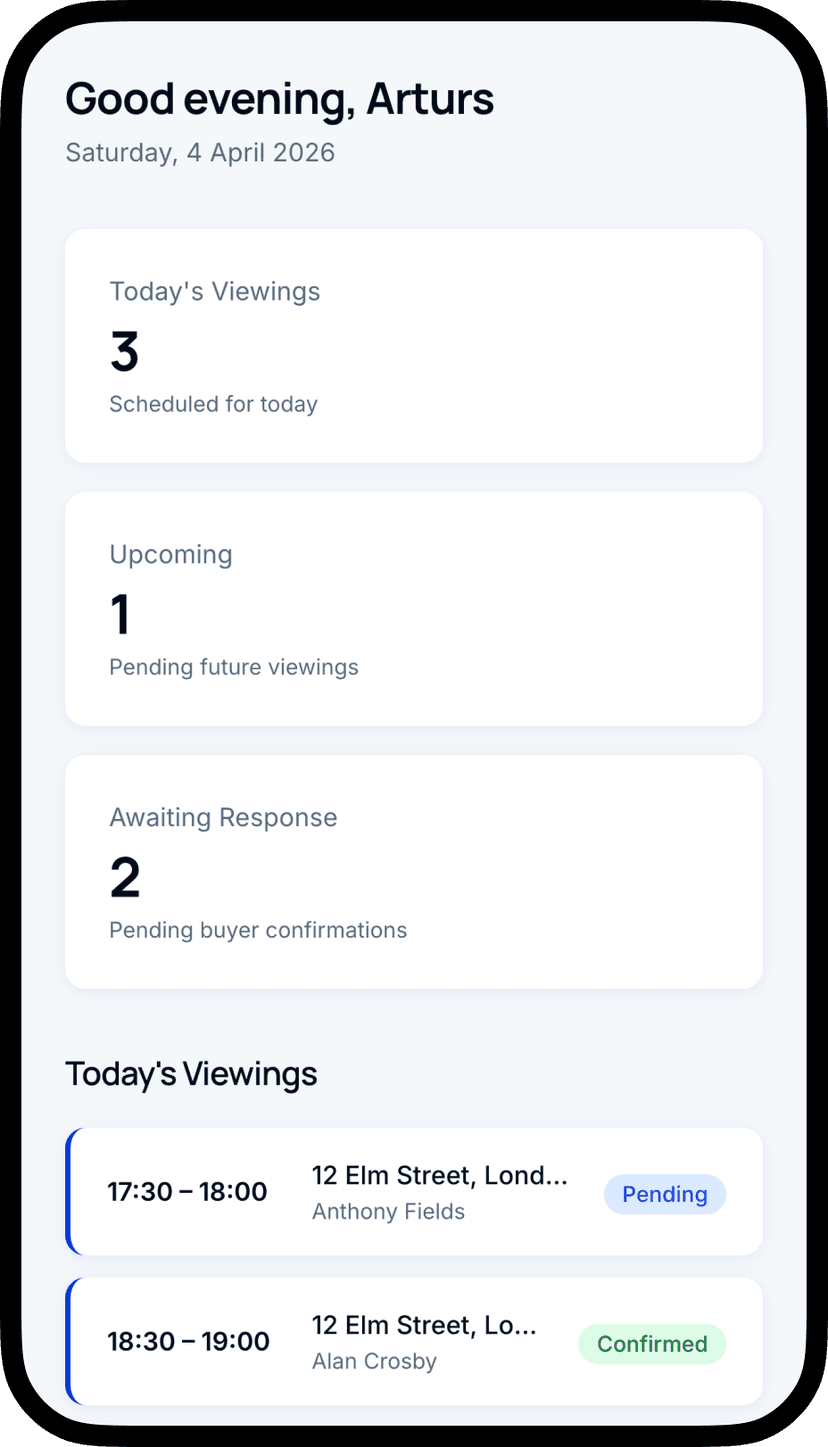
Task: Tap the Good evening, Arturs greeting
Action: point(279,99)
